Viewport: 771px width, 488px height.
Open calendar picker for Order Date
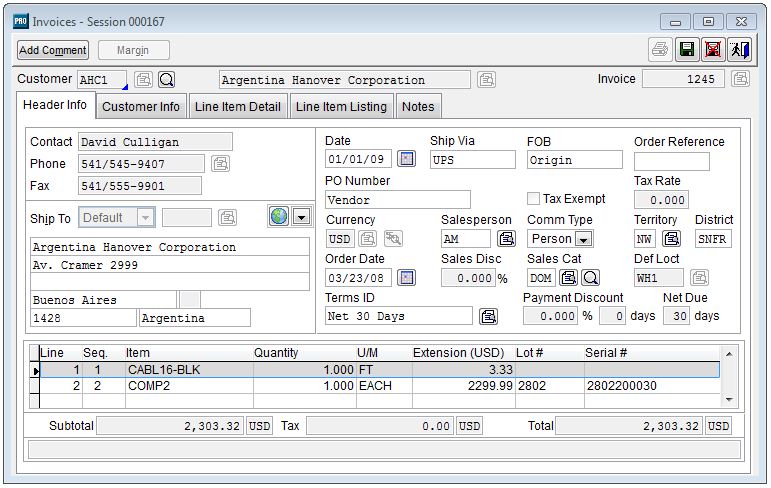click(x=406, y=278)
